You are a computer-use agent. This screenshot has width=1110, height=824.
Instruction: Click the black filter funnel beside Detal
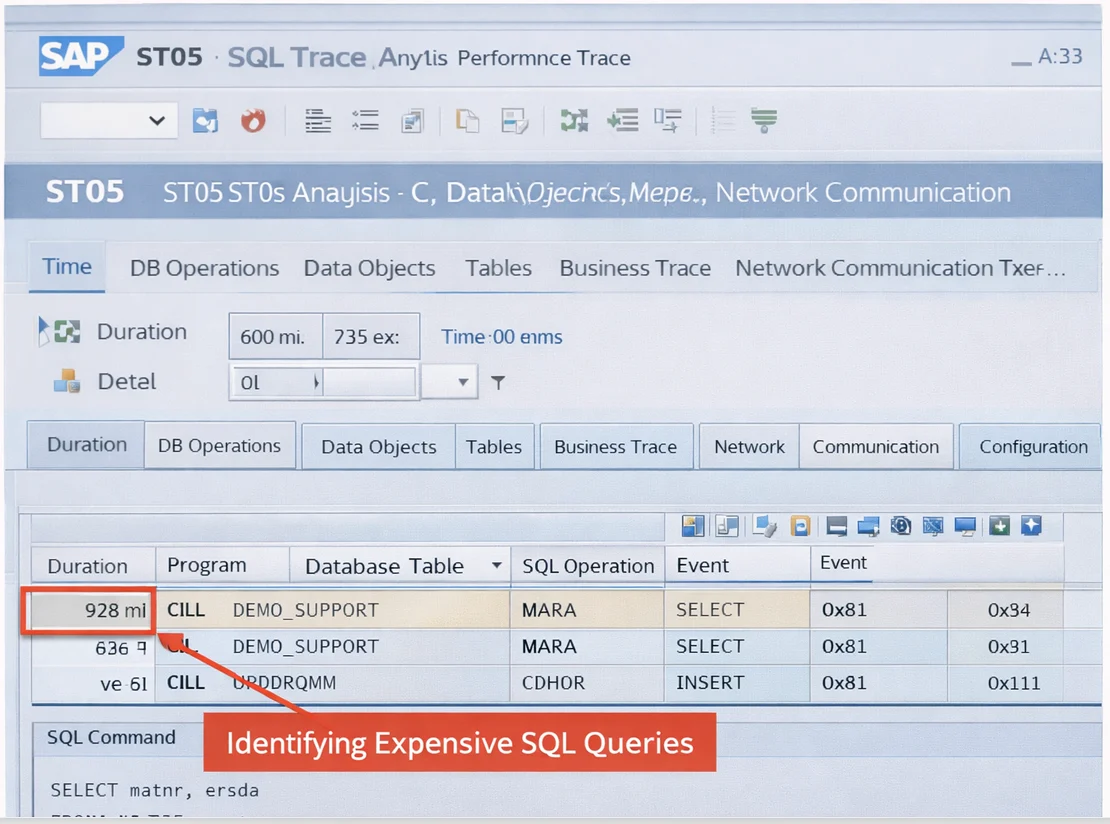coord(498,382)
